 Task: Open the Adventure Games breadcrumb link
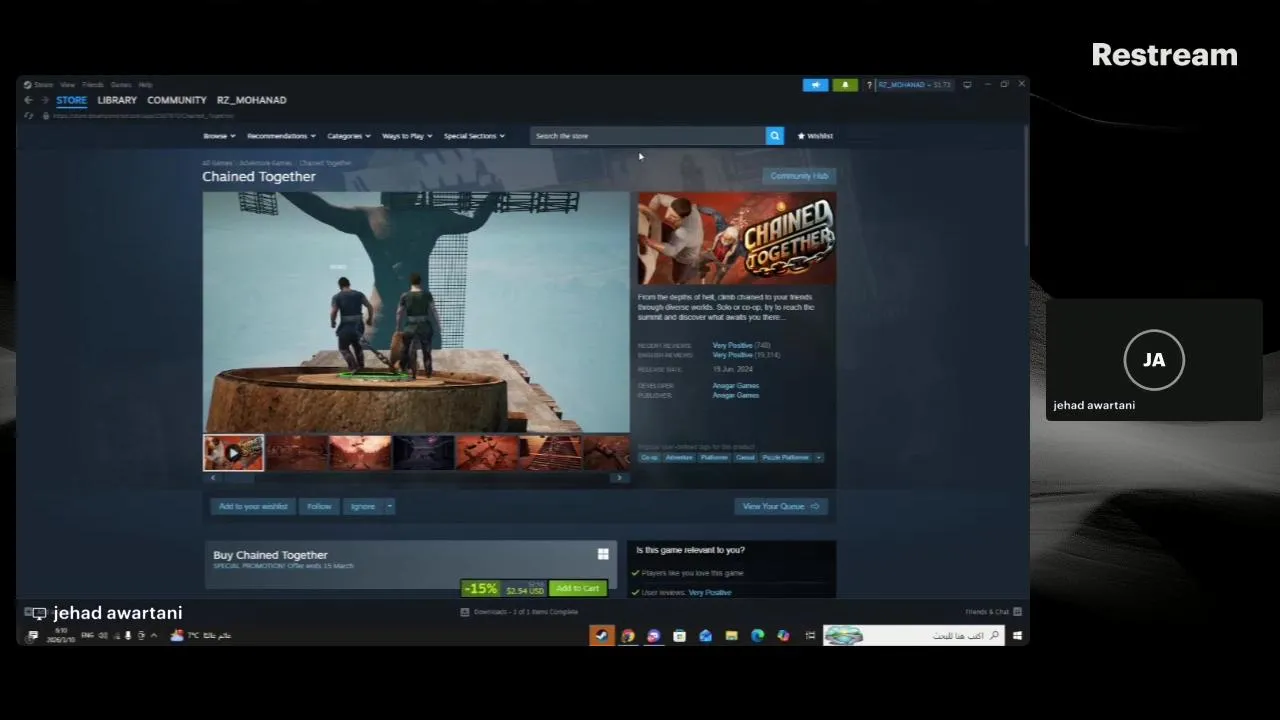click(x=265, y=163)
